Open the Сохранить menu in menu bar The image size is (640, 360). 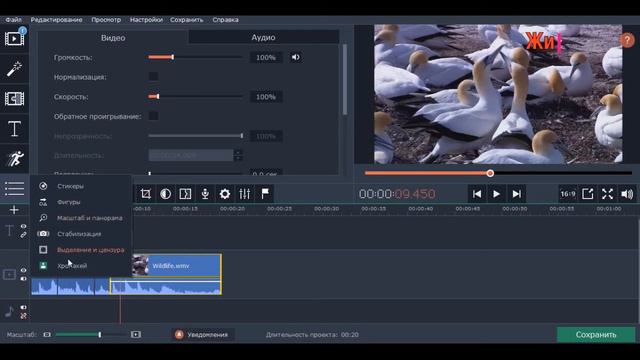point(187,20)
